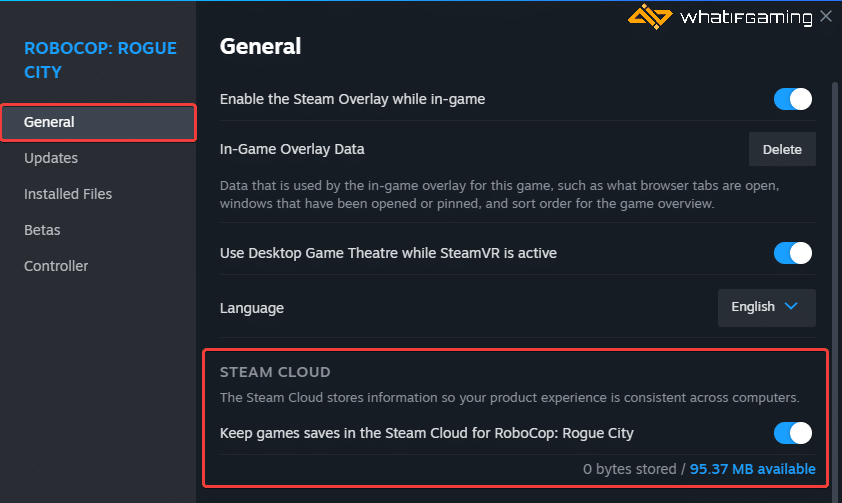Screen dimensions: 842x503
Task: Go to Installed Files section
Action: [68, 194]
